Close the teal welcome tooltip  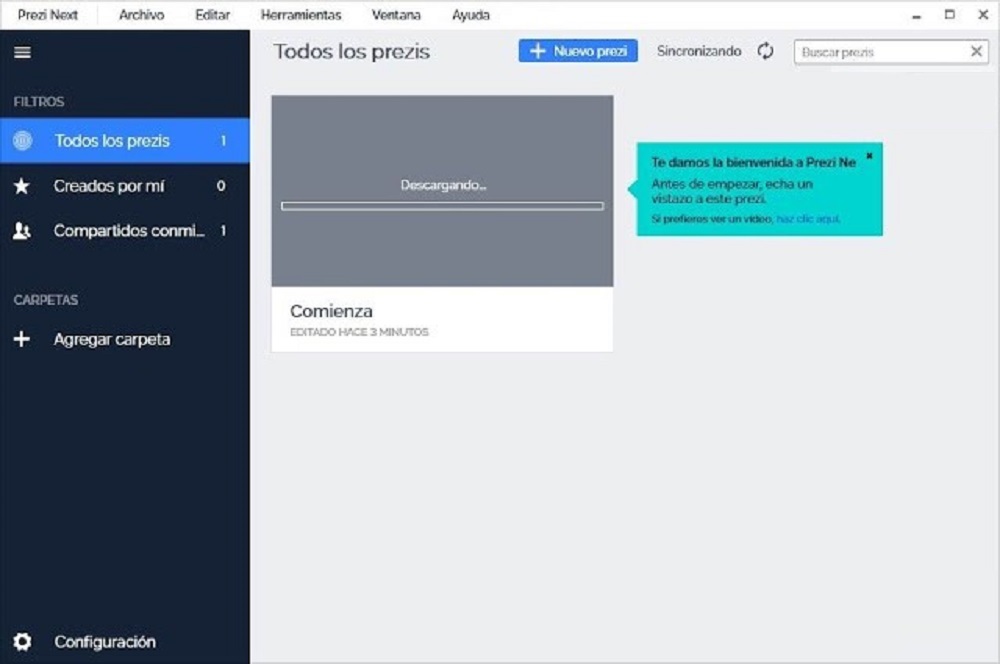869,156
